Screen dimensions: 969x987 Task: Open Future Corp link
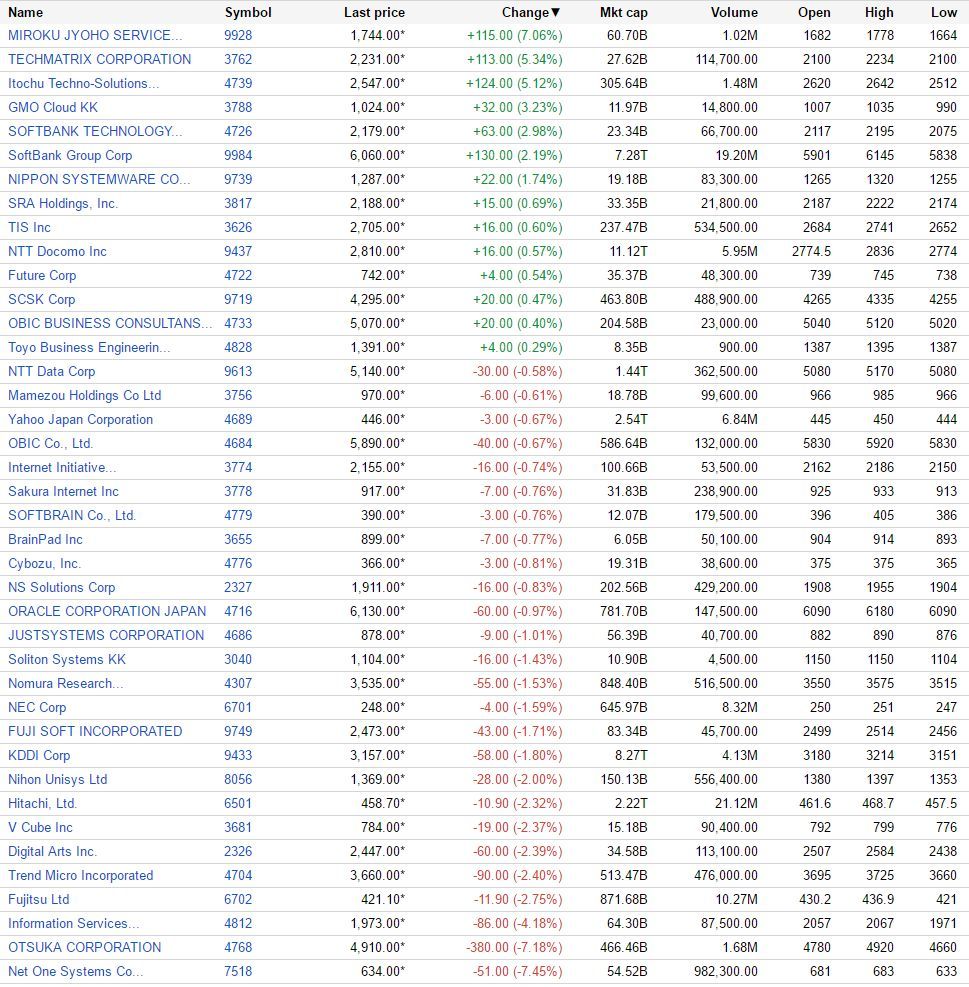click(x=42, y=275)
